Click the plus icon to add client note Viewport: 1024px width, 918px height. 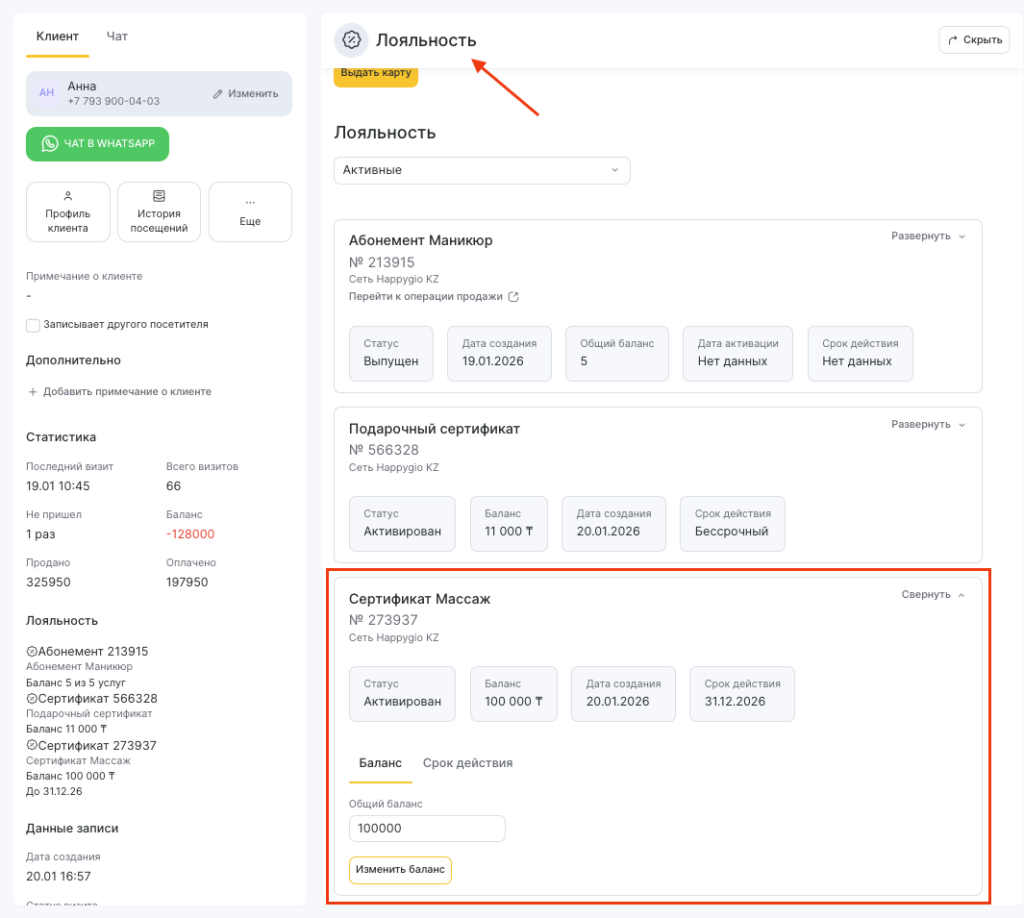32,392
